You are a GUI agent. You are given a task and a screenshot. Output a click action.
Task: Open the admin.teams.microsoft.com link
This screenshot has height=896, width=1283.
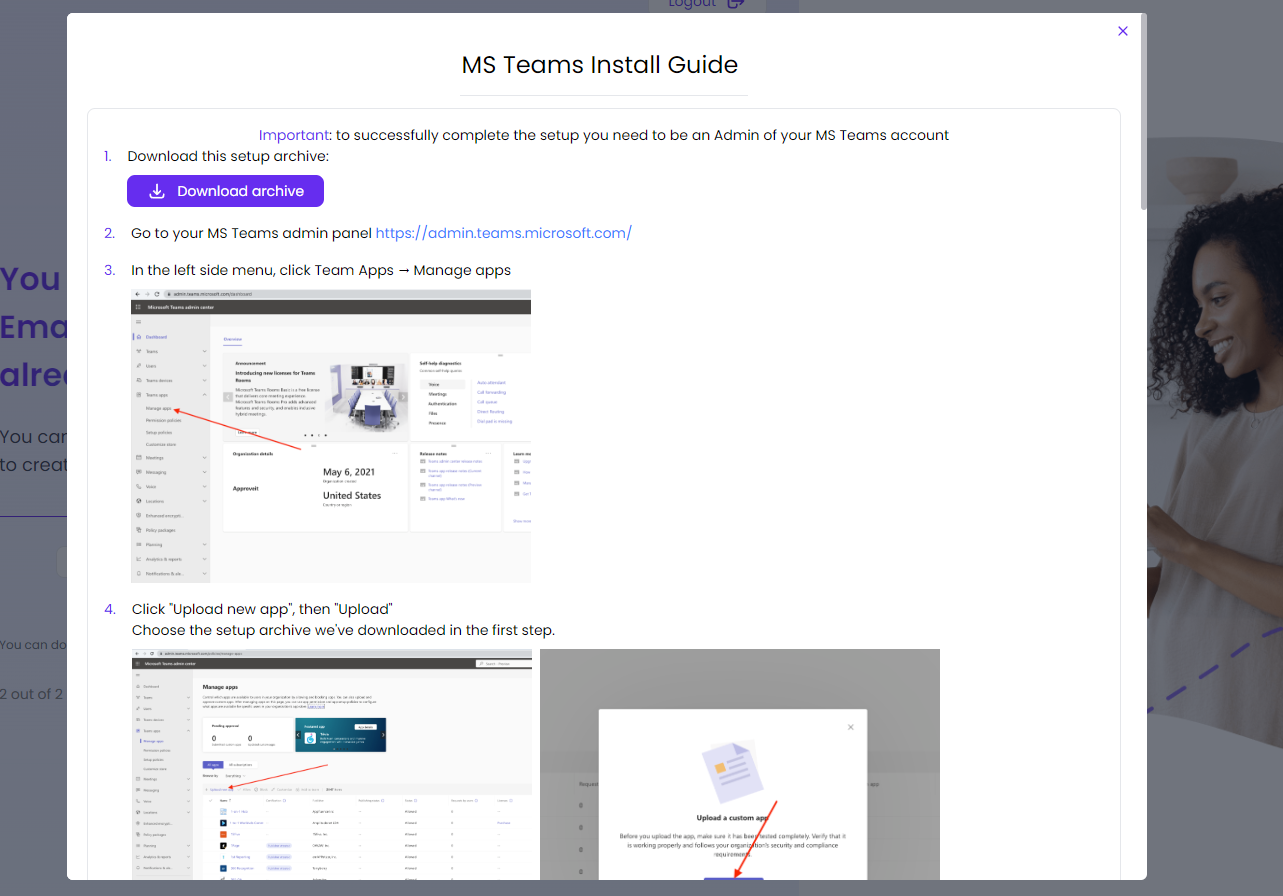click(x=503, y=233)
